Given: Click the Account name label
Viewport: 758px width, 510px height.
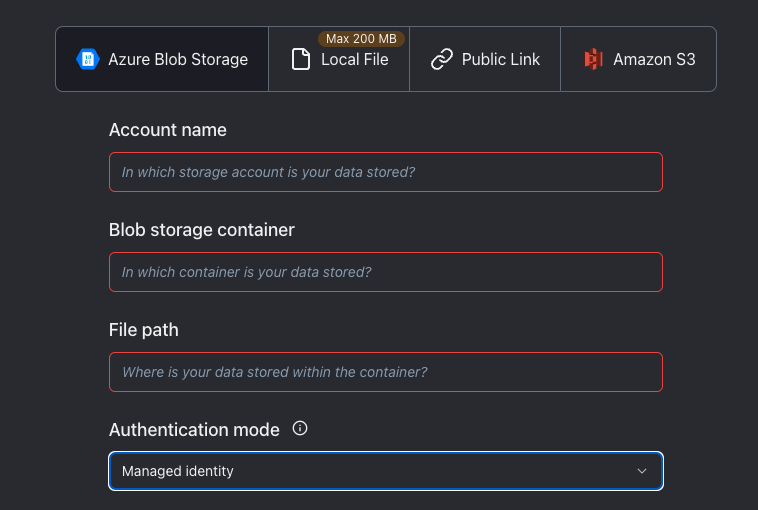Looking at the screenshot, I should click(x=168, y=130).
